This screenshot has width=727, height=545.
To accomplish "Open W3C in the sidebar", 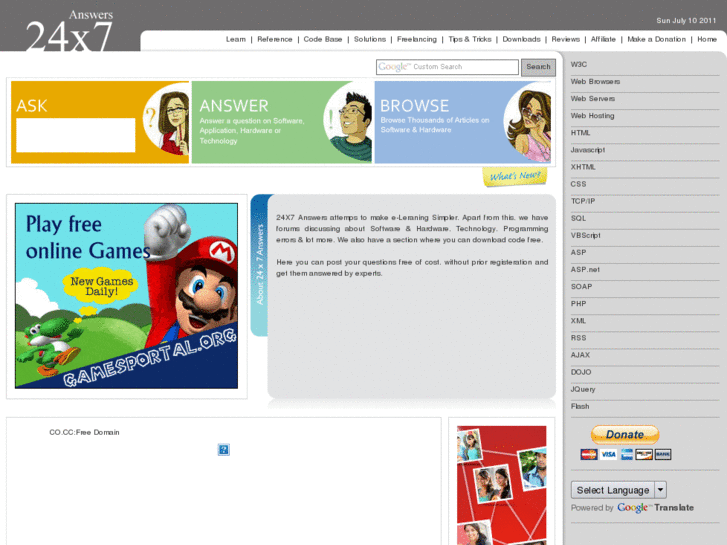I will click(579, 64).
